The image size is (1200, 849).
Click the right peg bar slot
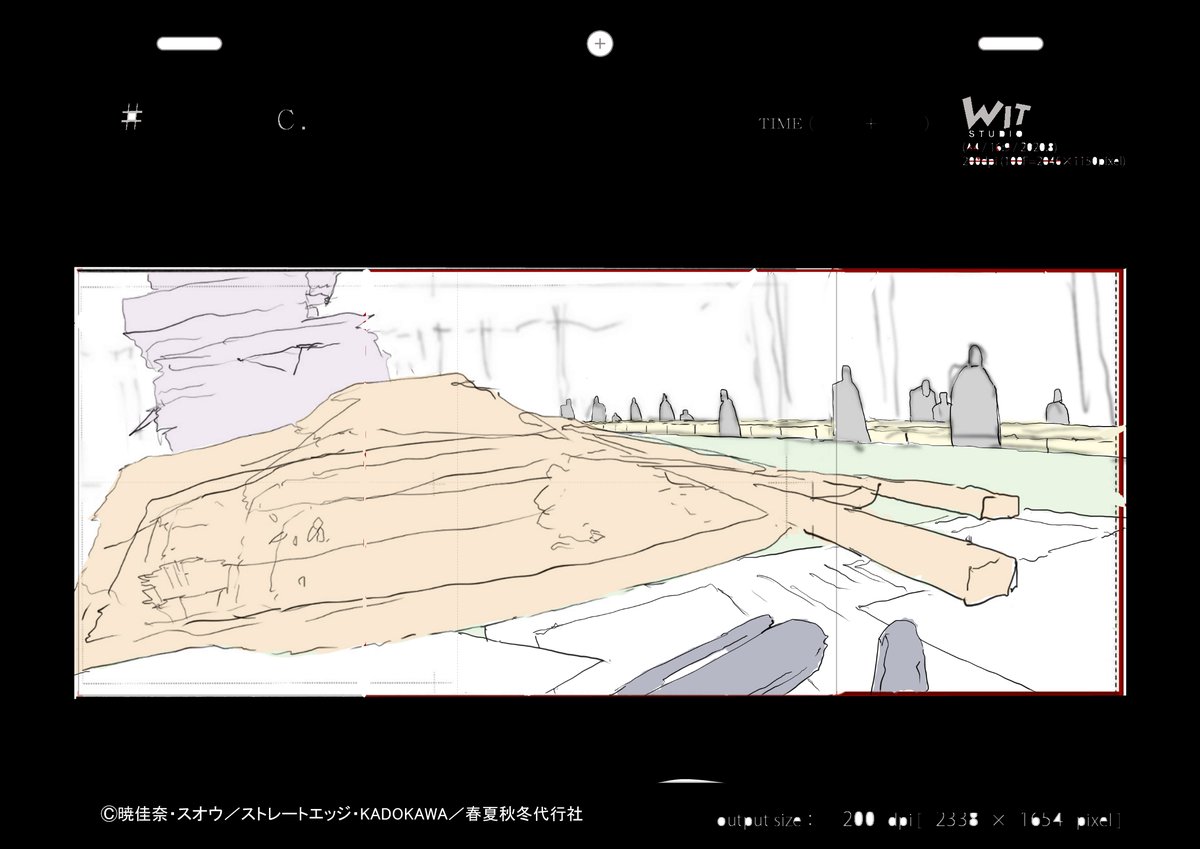[x=1011, y=43]
